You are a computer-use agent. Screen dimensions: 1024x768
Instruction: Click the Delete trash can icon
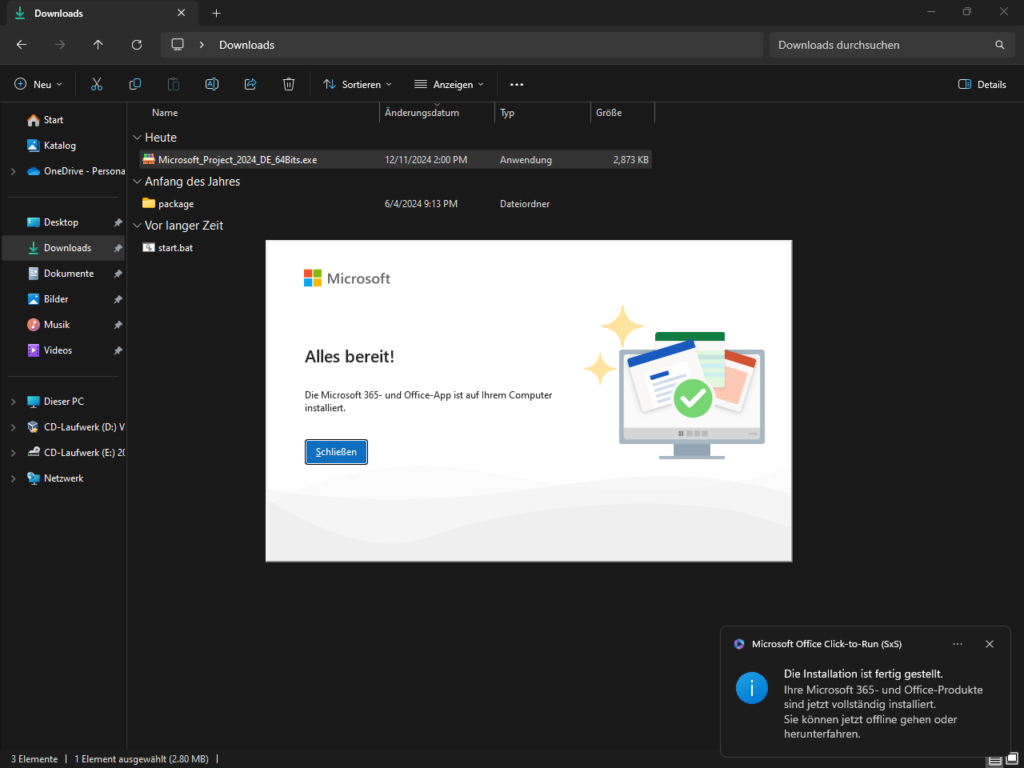(289, 84)
